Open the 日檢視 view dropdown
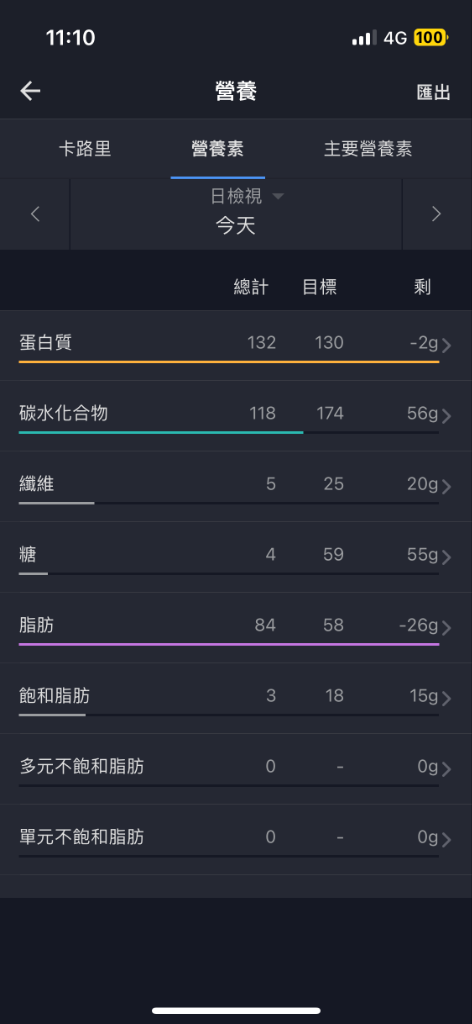The height and width of the screenshot is (1024, 472). 247,196
